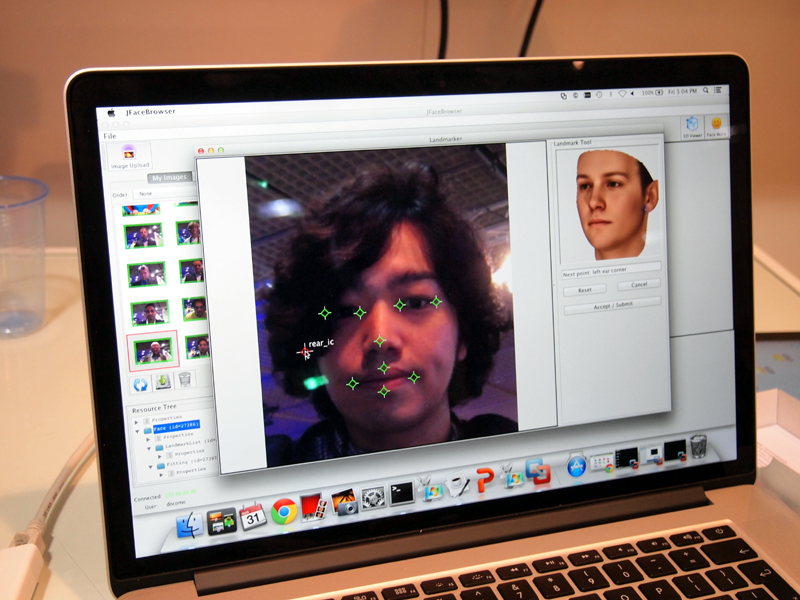Open the Image Upload tool

point(129,156)
